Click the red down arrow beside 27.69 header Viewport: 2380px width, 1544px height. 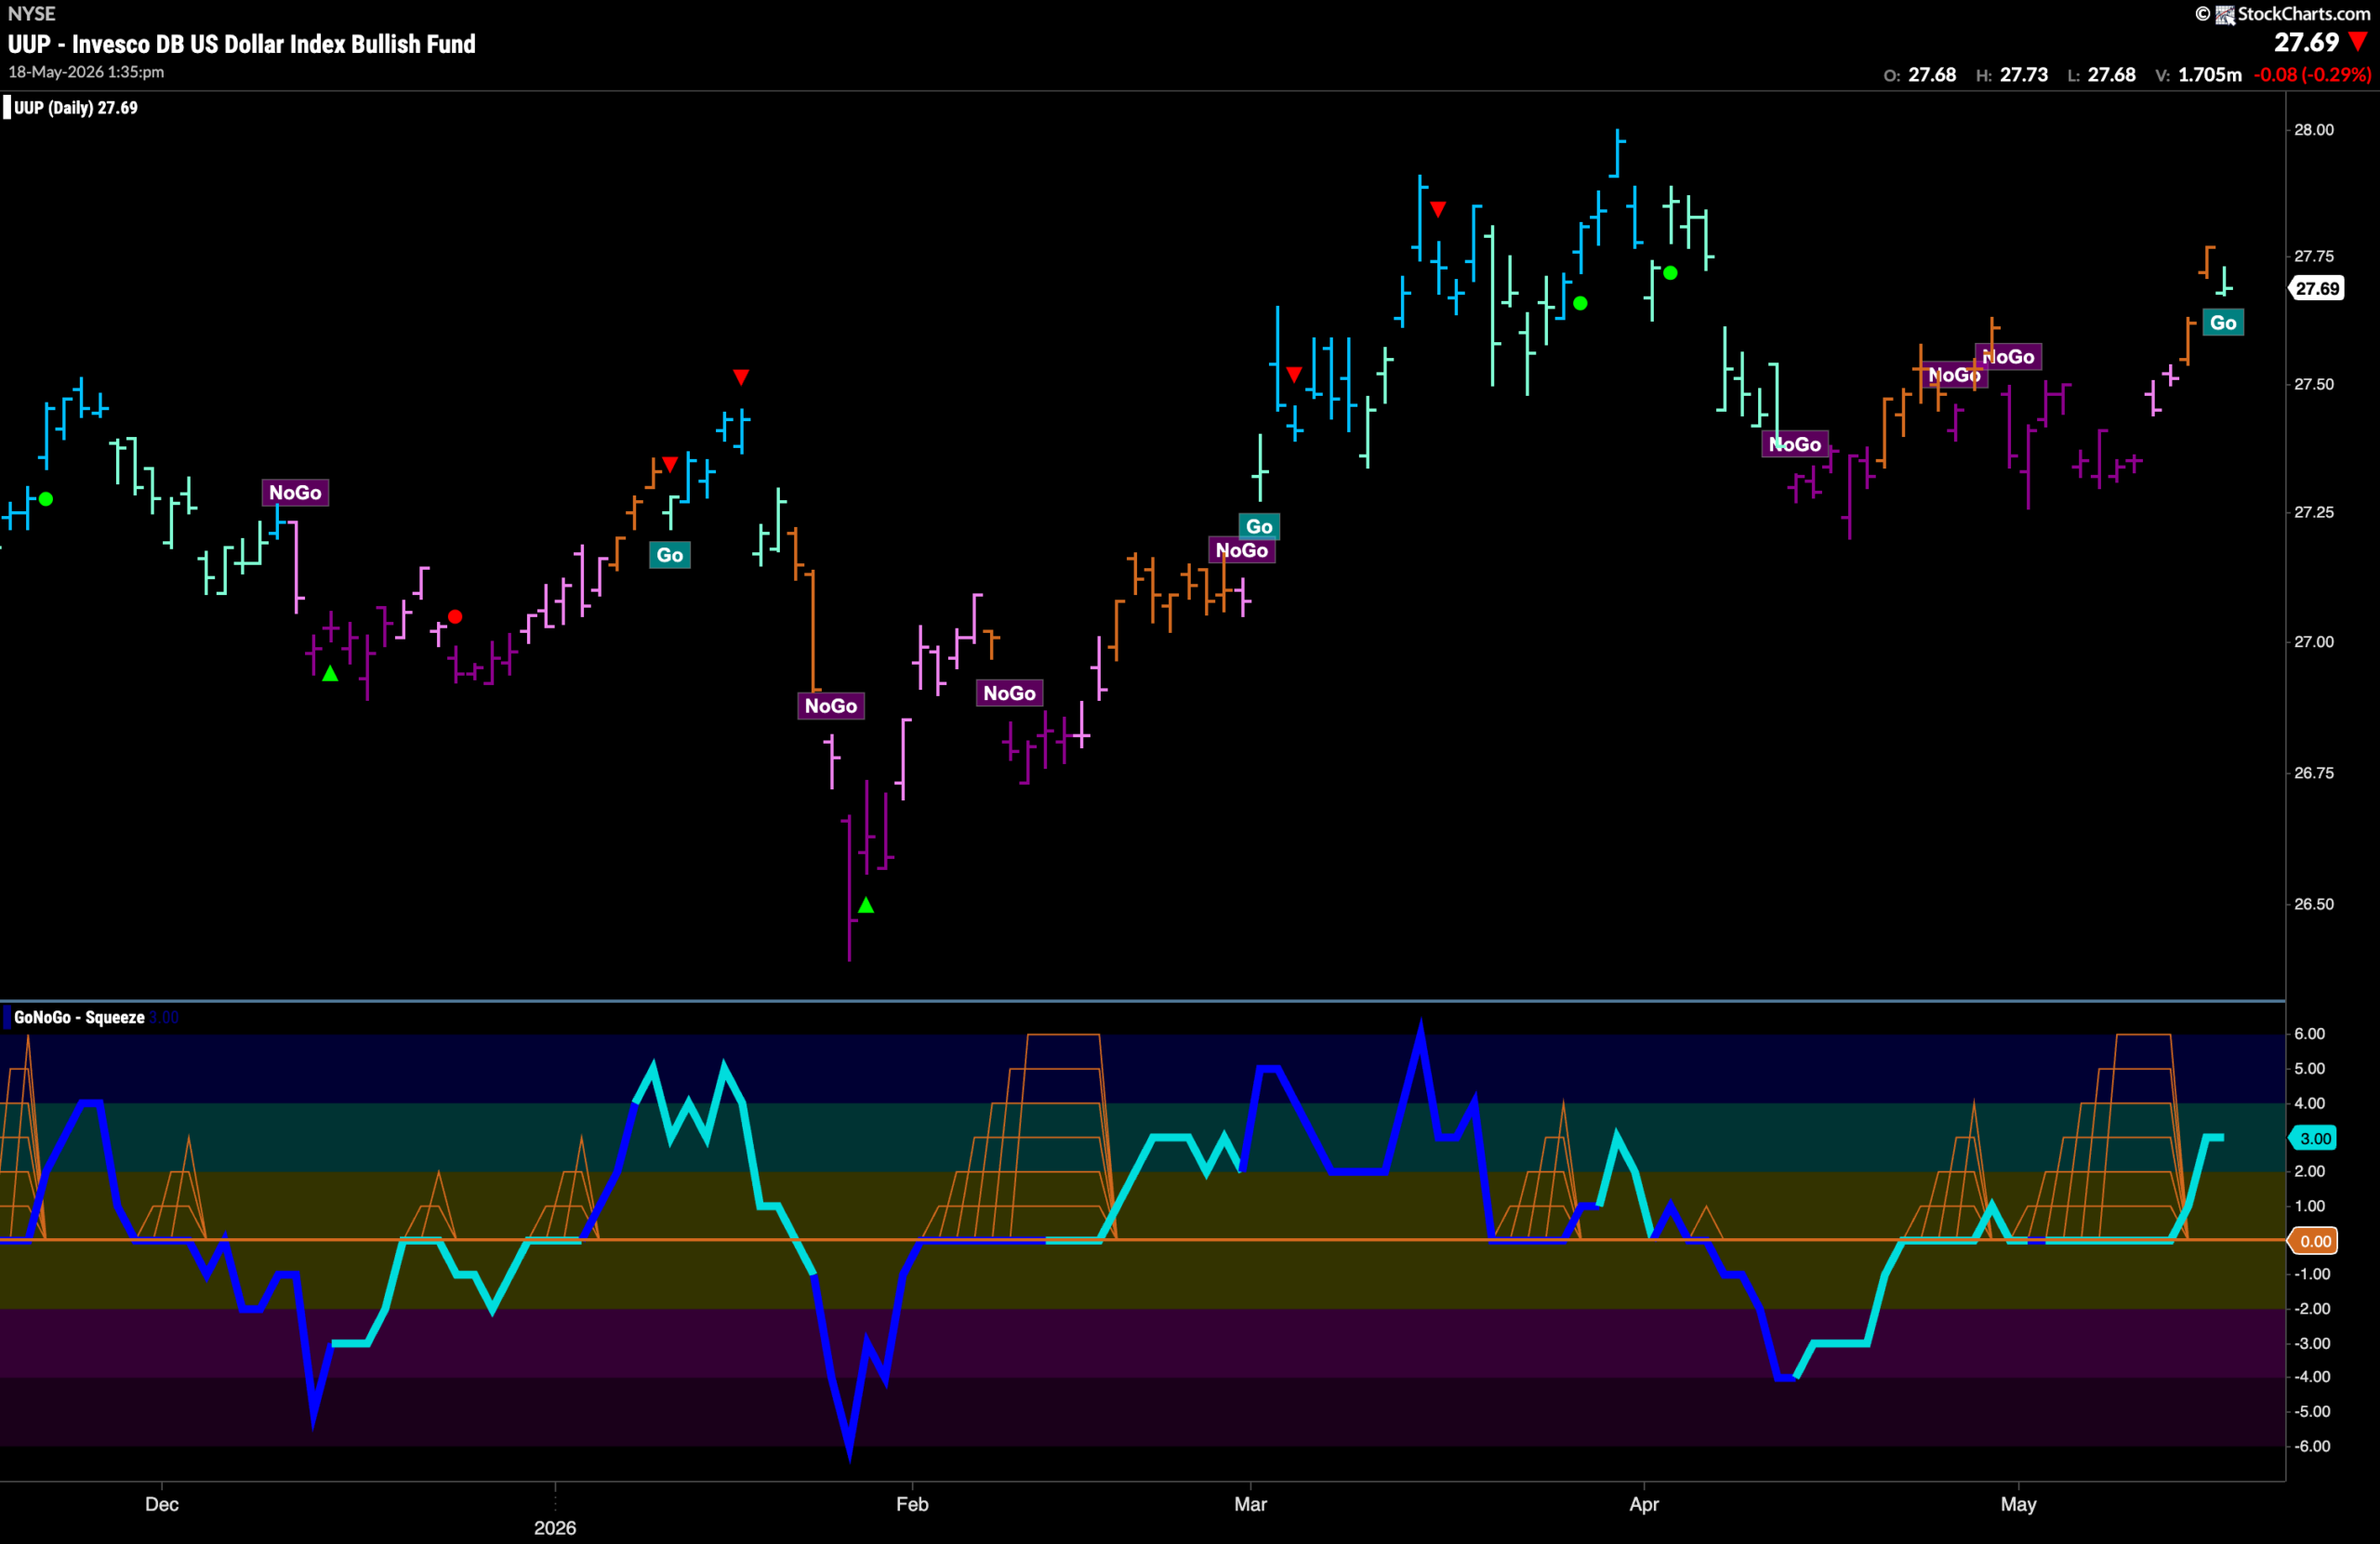(2358, 42)
